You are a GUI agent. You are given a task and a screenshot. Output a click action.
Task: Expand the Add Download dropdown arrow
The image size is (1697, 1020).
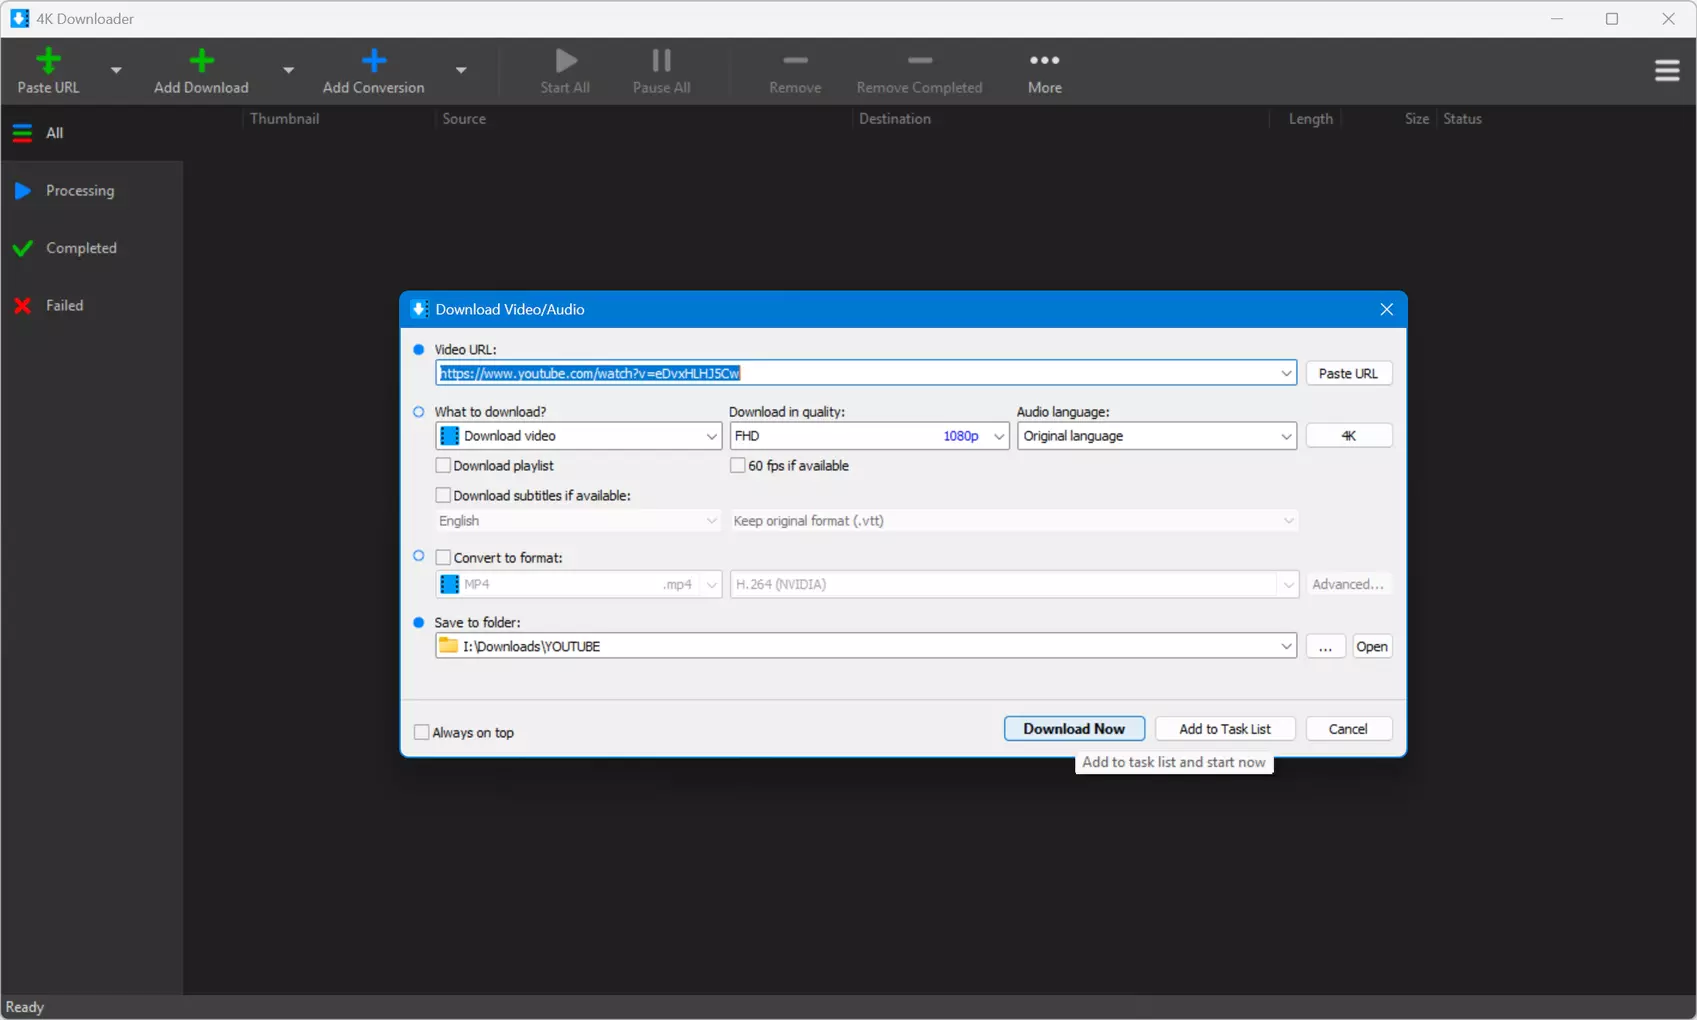coord(288,70)
